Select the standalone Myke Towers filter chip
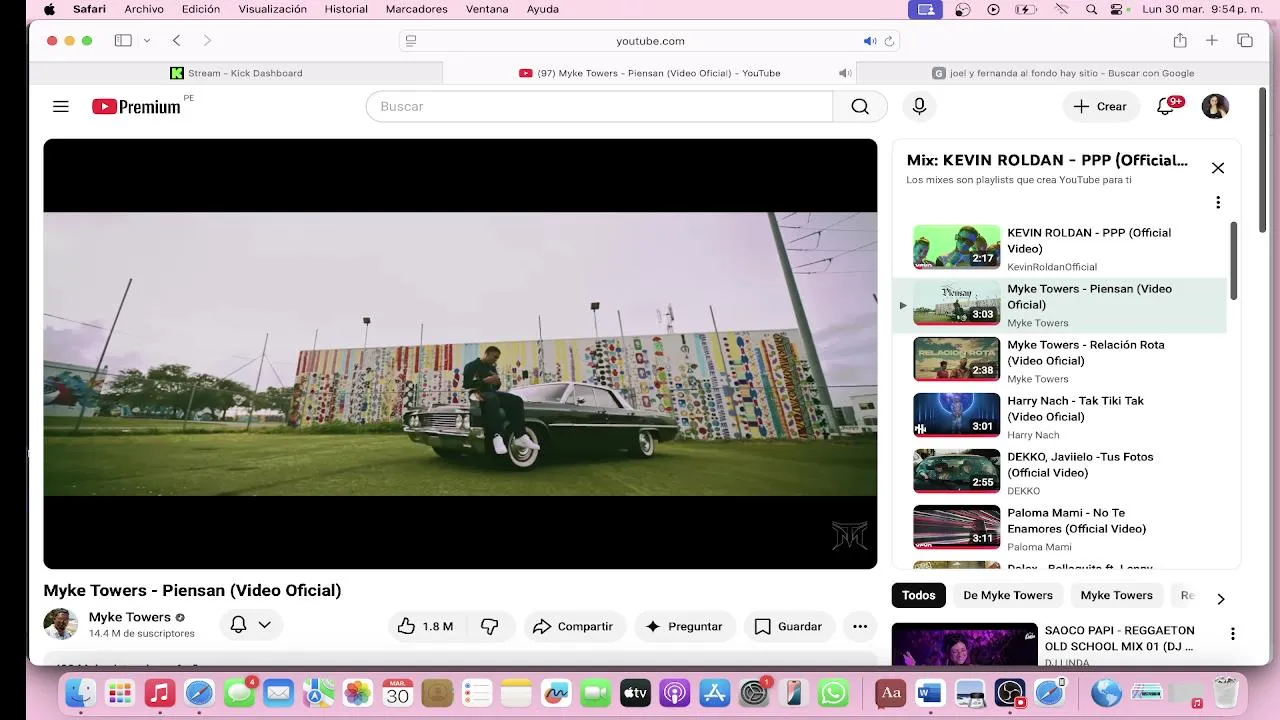The image size is (1280, 720). (1116, 595)
